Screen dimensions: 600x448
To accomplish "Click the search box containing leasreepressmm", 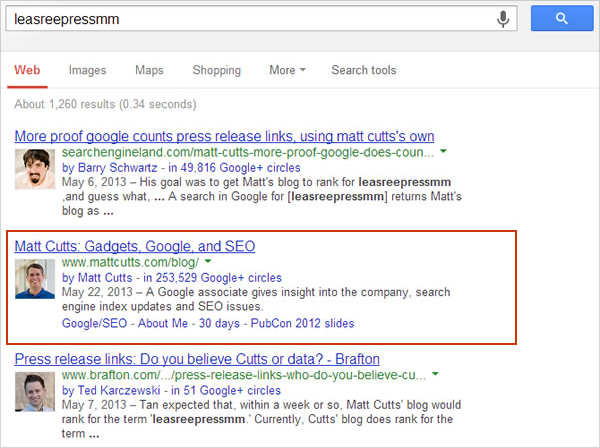I will point(261,18).
